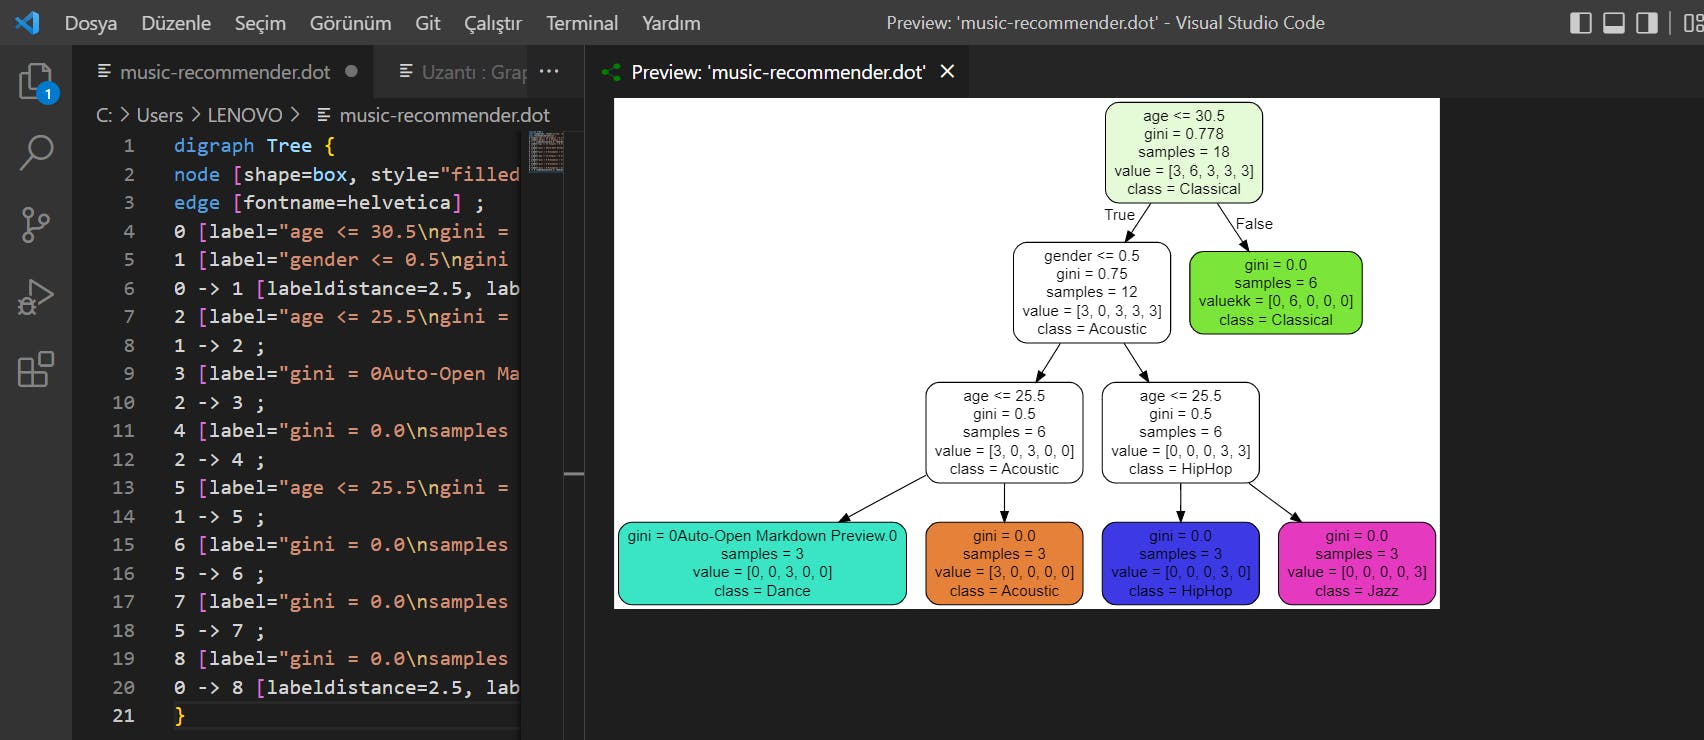Customize layout icon at title bar edge
The width and height of the screenshot is (1704, 740).
[x=1693, y=23]
